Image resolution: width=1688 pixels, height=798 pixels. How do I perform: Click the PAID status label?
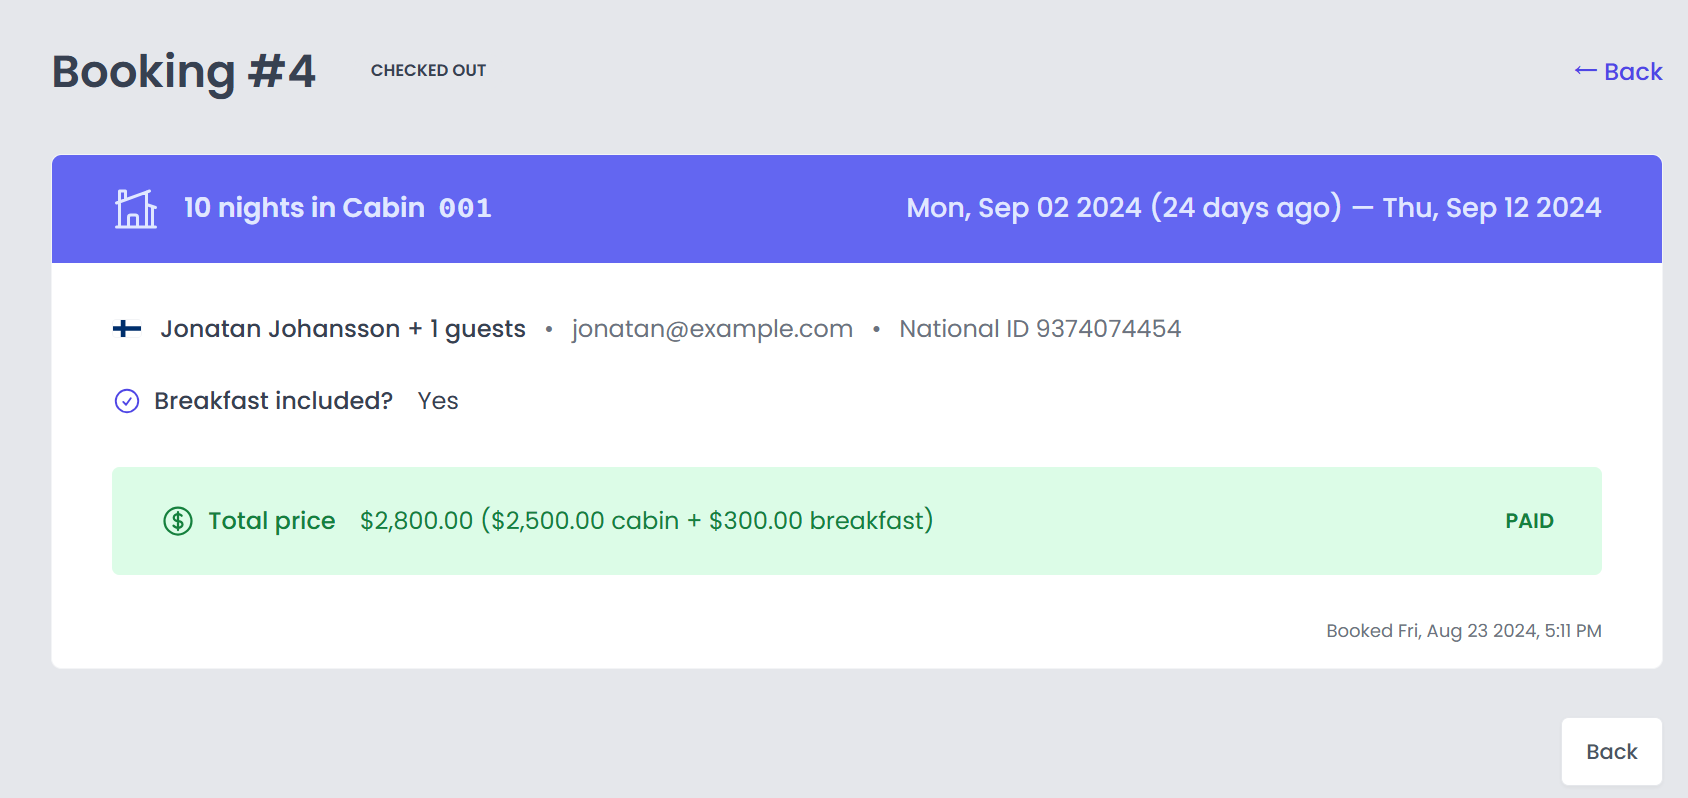coord(1529,521)
